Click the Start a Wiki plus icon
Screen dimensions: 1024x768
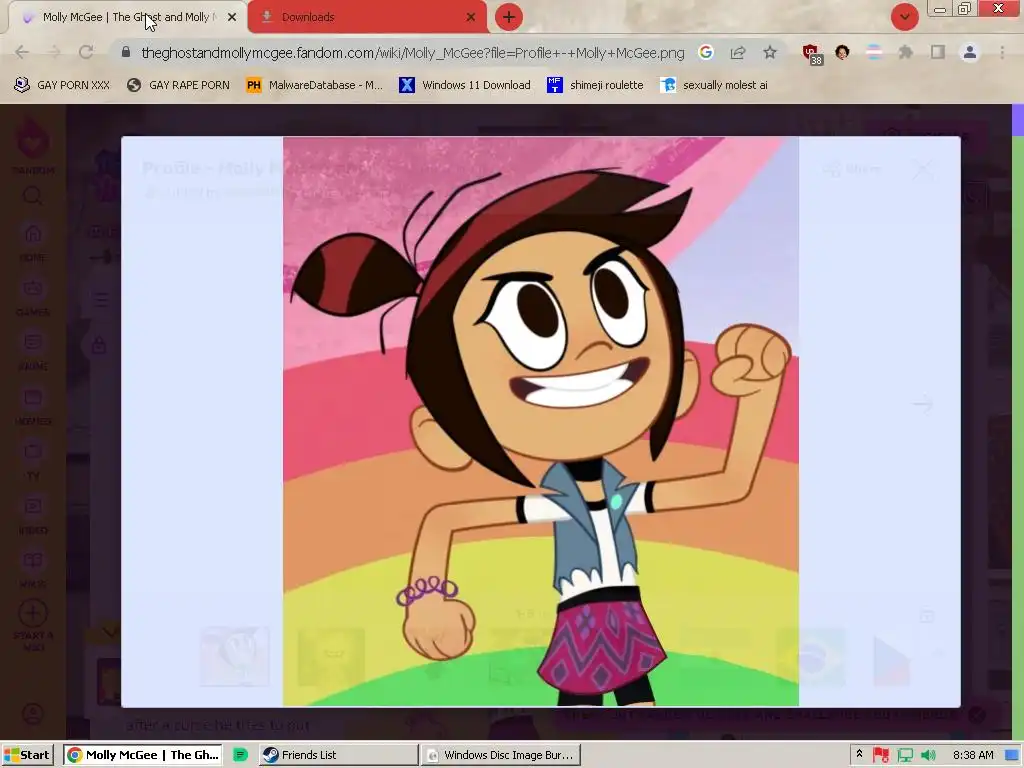click(33, 613)
